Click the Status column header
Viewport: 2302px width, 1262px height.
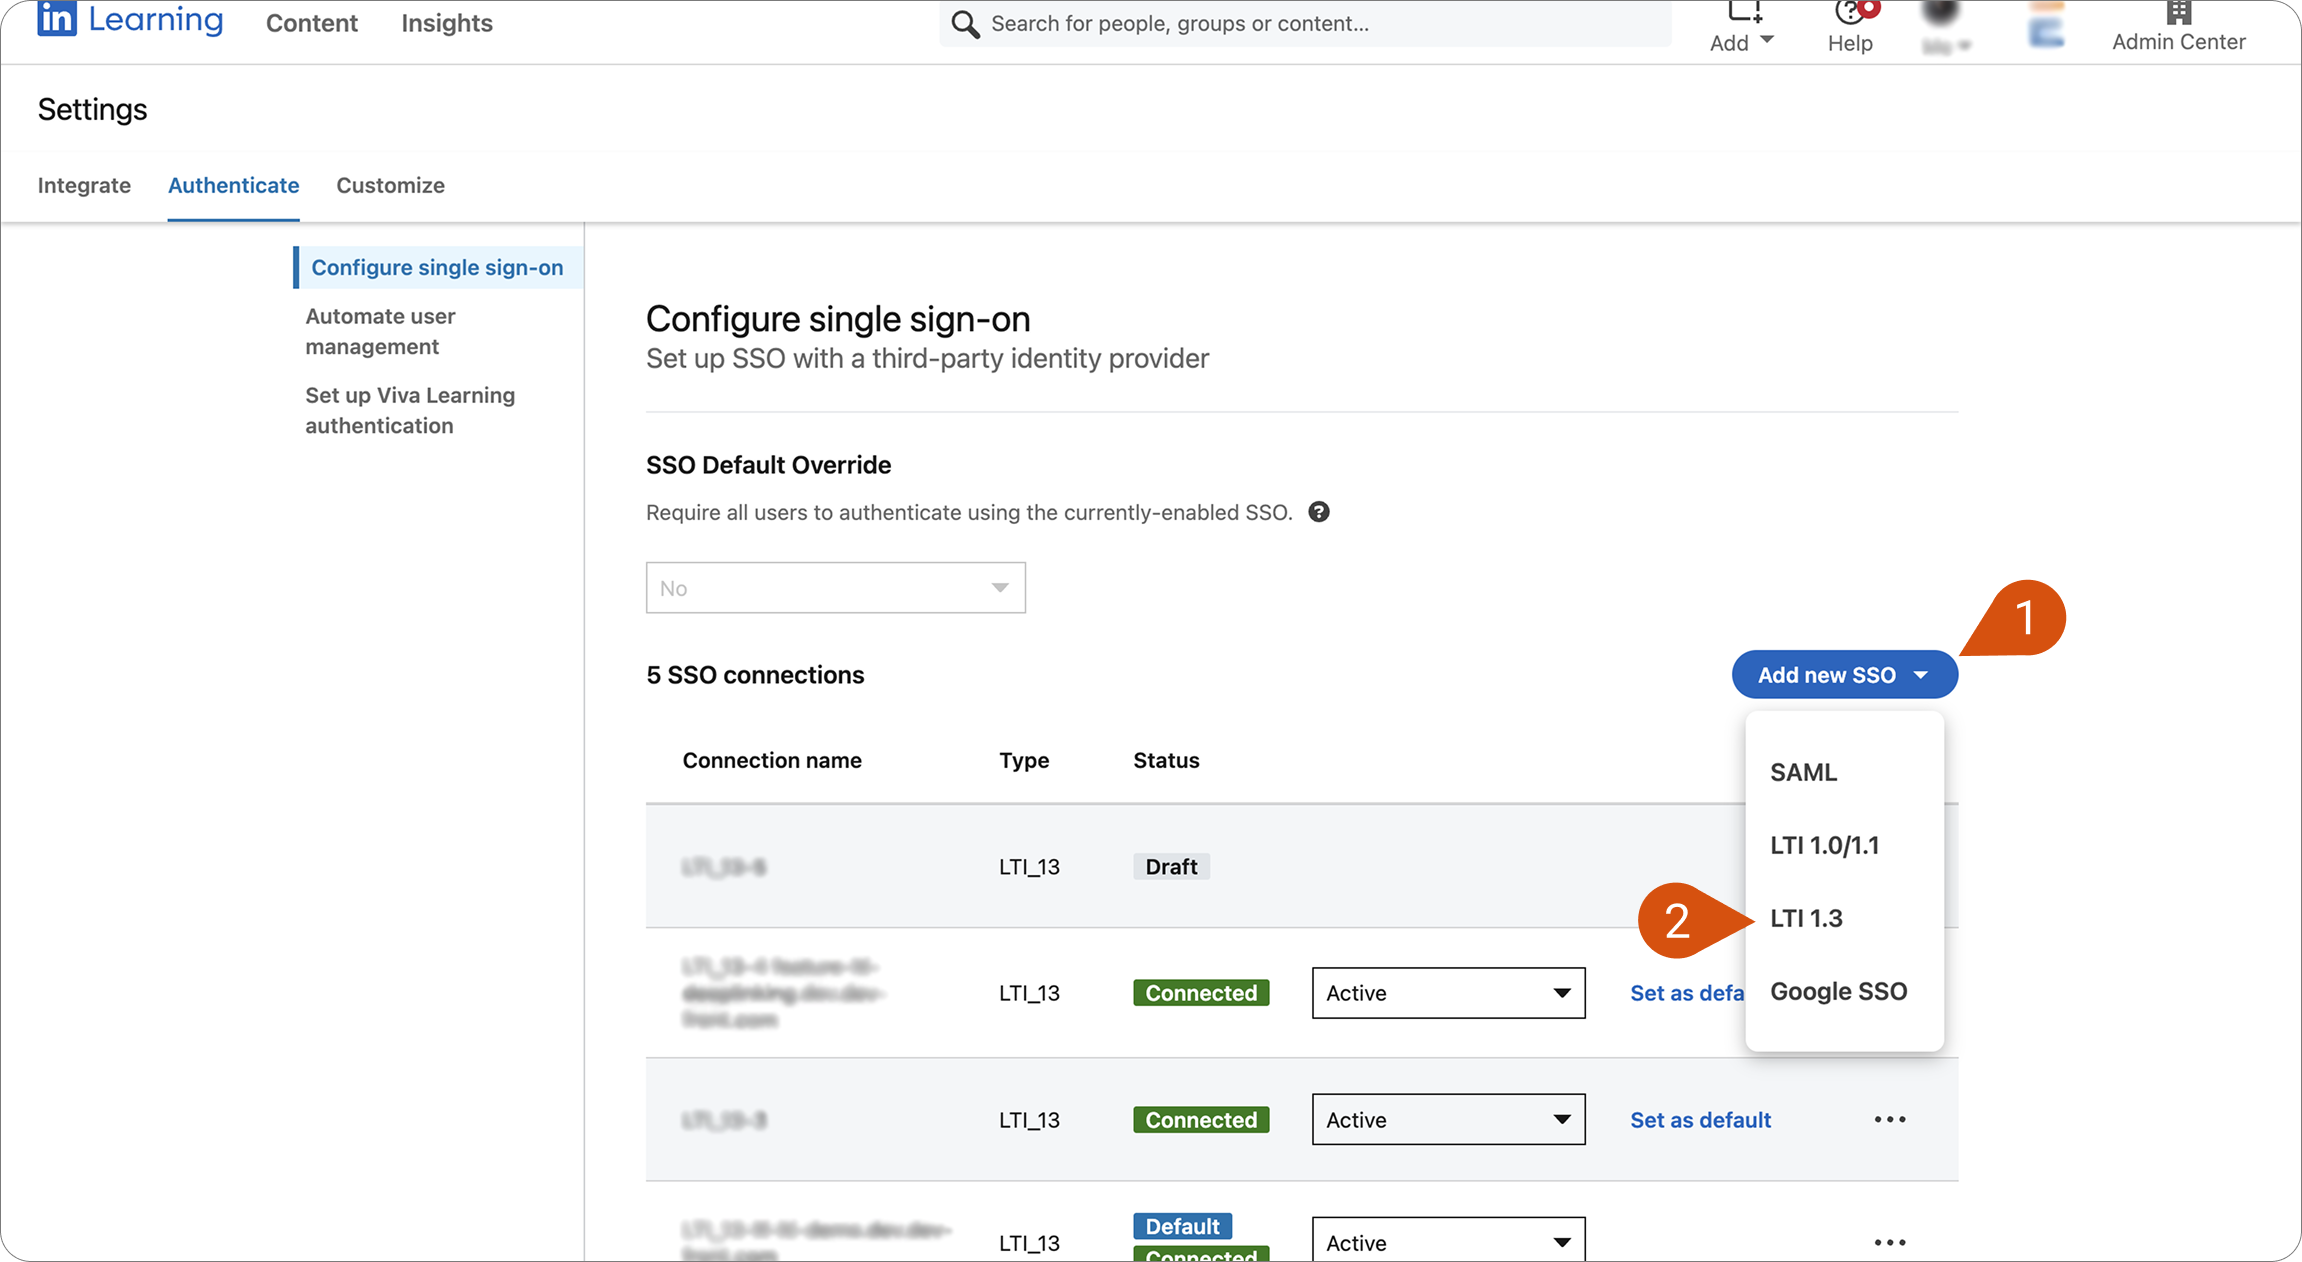[x=1166, y=760]
